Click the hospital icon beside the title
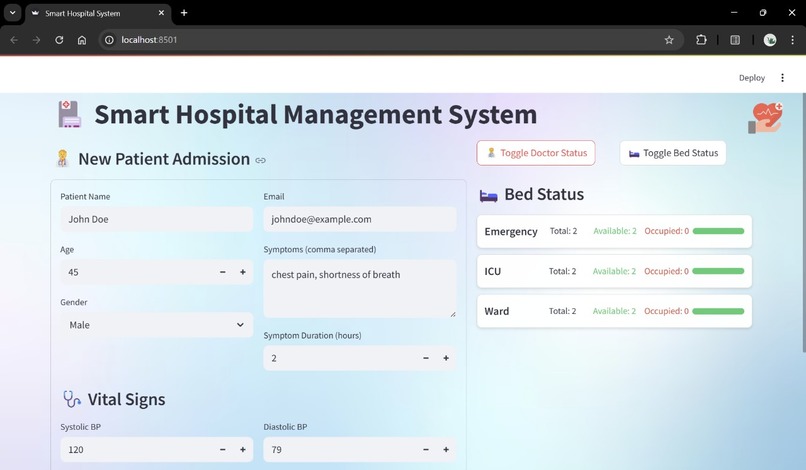The image size is (806, 470). (69, 114)
